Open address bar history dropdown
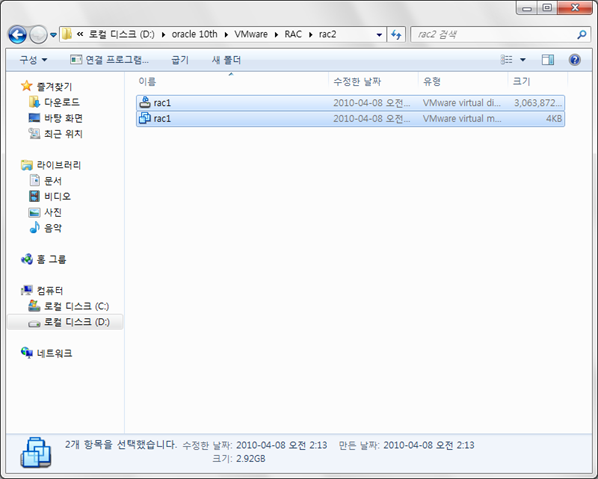This screenshot has width=598, height=479. [379, 35]
